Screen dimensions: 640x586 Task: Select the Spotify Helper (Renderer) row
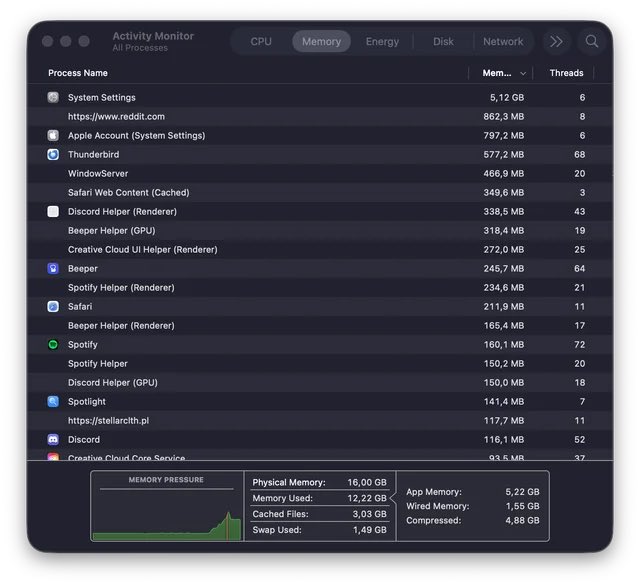[x=320, y=287]
